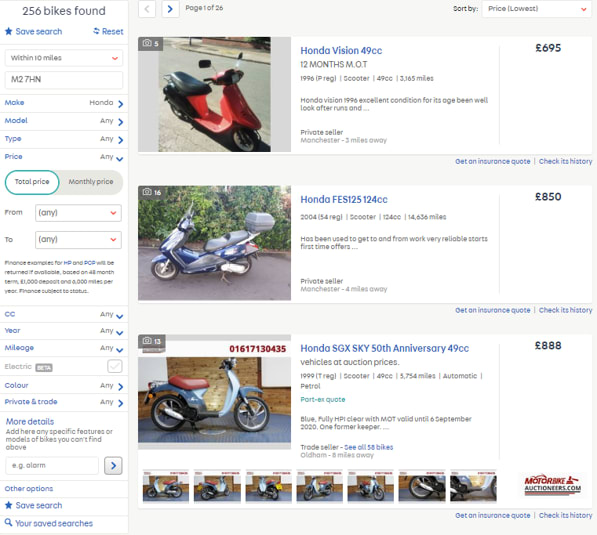Submit More details keyword arrow button
The width and height of the screenshot is (597, 535).
click(113, 465)
